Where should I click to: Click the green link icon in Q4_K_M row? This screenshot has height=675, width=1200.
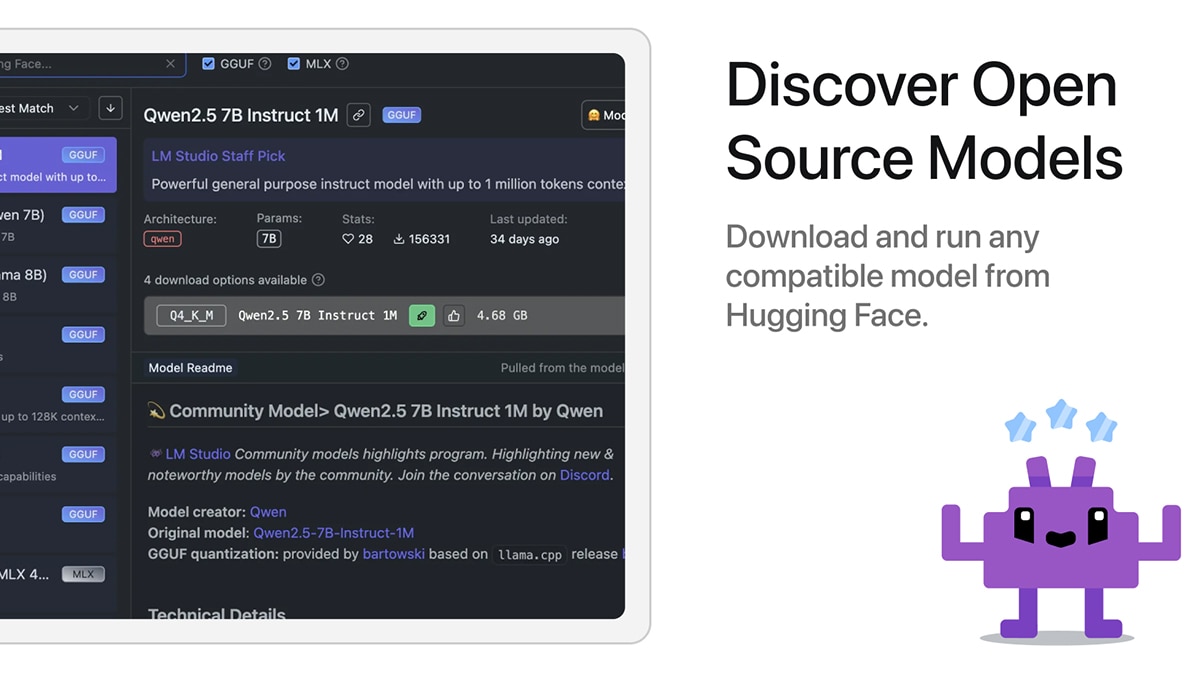[422, 315]
